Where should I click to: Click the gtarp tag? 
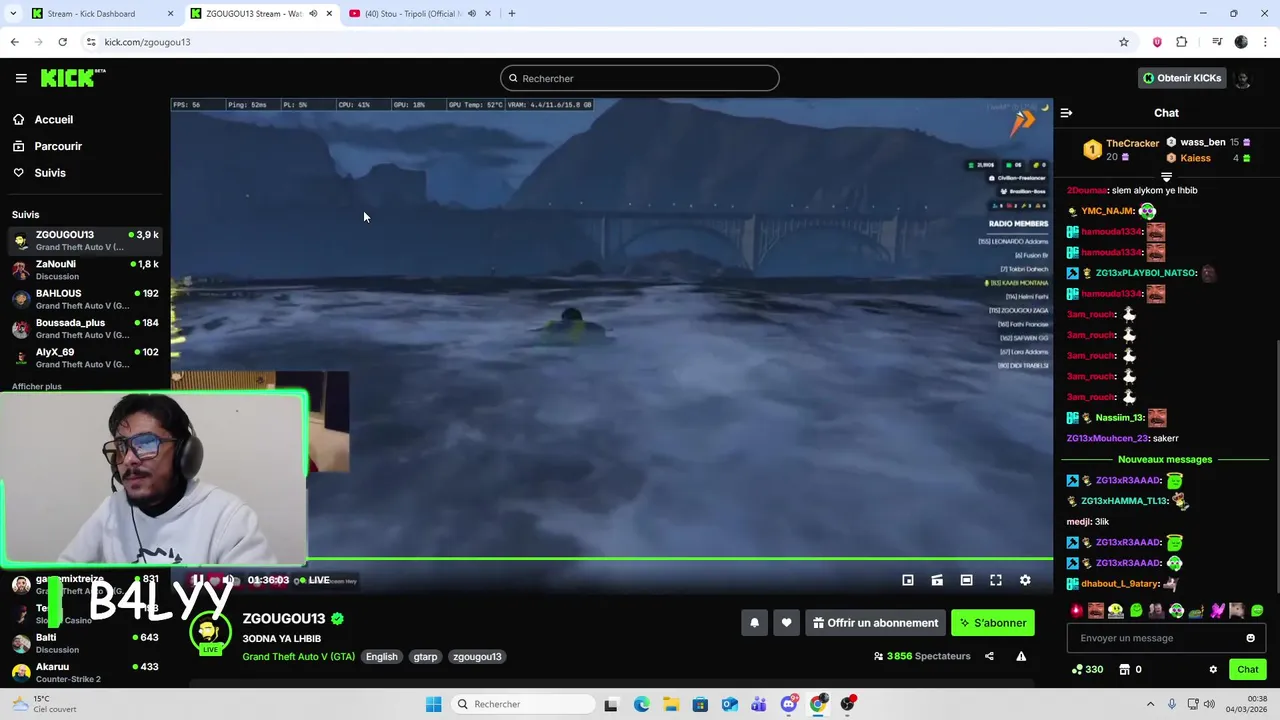click(425, 657)
